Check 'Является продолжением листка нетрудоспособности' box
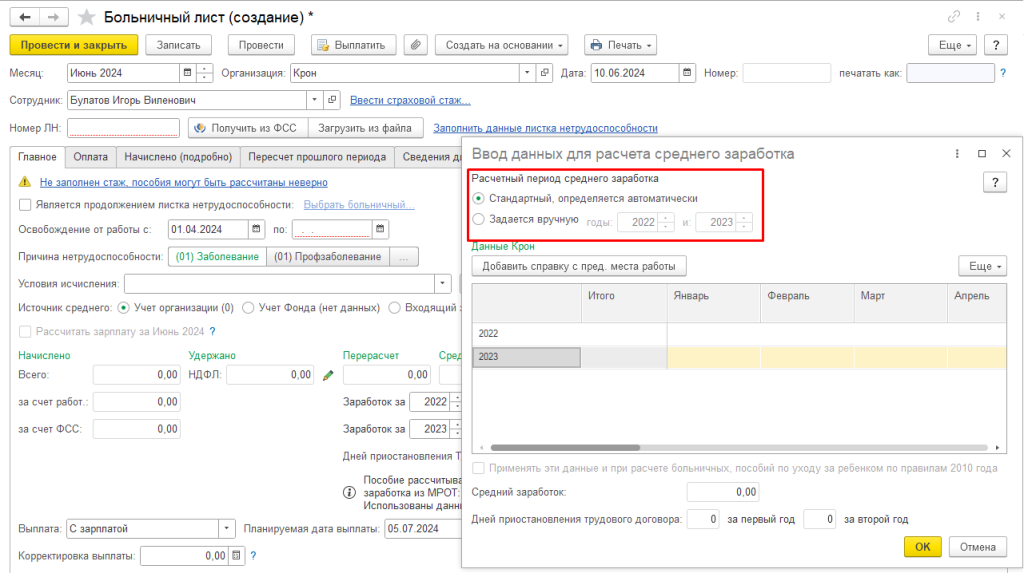1024x573 pixels. tap(26, 204)
